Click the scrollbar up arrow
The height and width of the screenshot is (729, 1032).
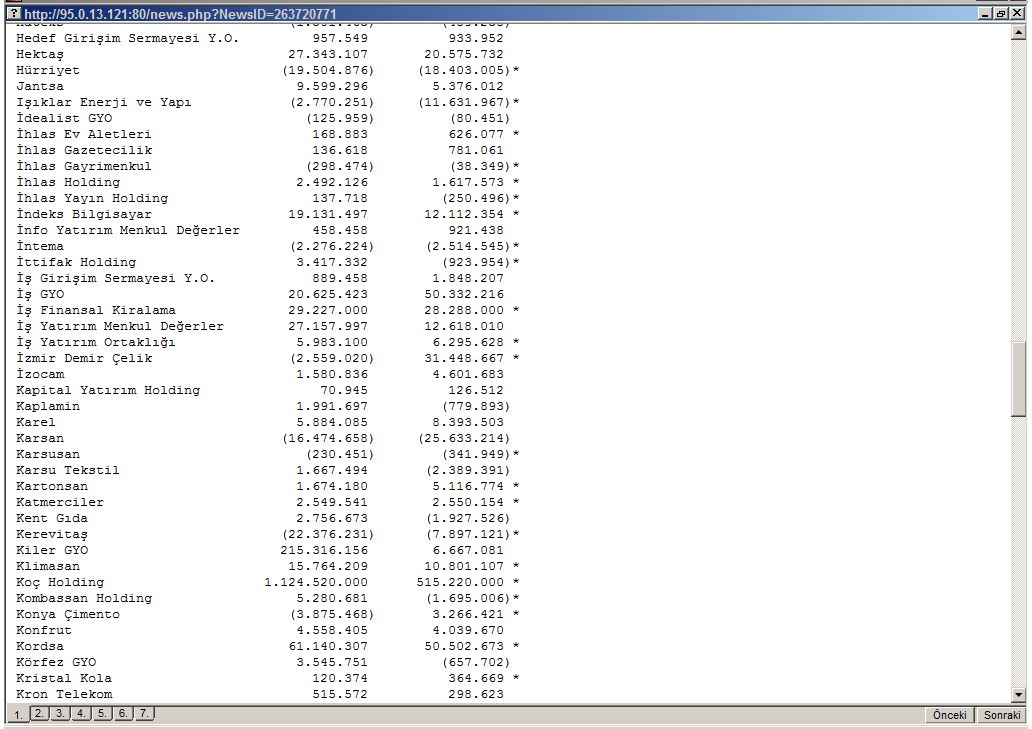coord(1018,32)
